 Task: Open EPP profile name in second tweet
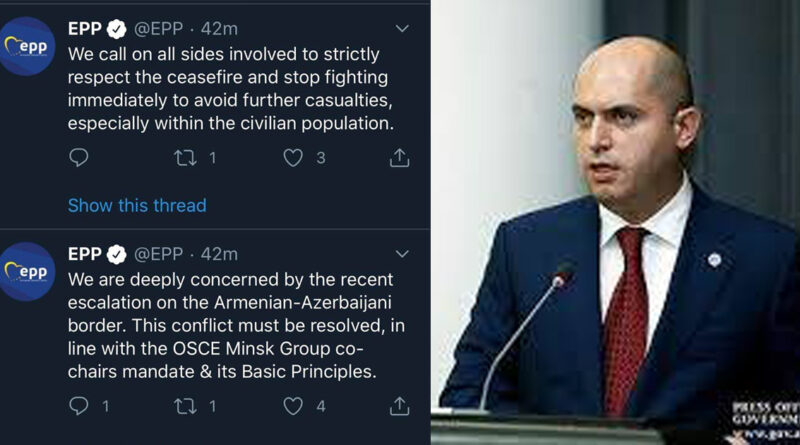point(85,253)
